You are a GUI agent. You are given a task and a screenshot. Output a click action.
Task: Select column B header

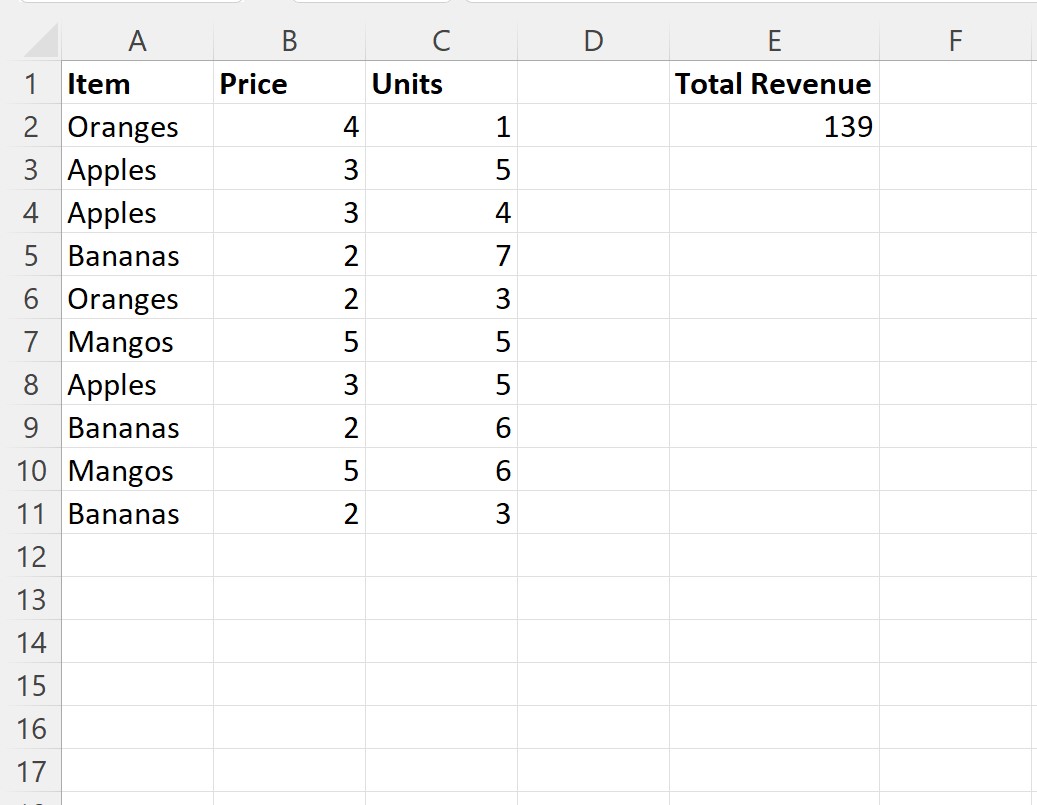(290, 41)
